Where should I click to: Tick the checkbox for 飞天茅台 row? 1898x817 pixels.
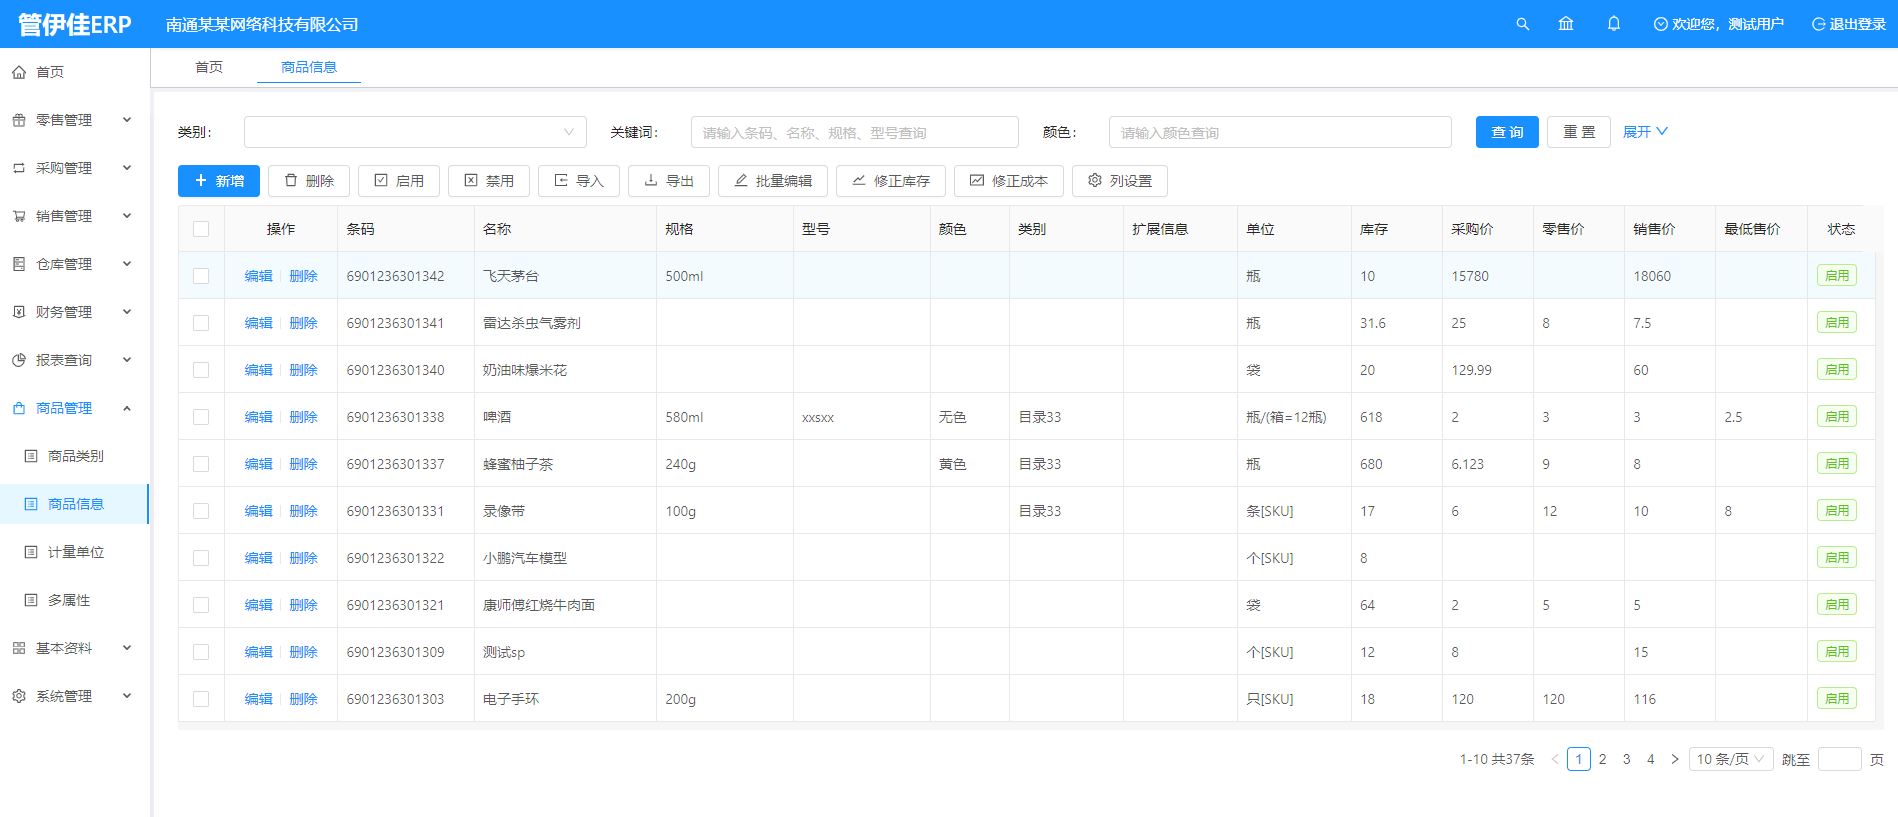(201, 276)
